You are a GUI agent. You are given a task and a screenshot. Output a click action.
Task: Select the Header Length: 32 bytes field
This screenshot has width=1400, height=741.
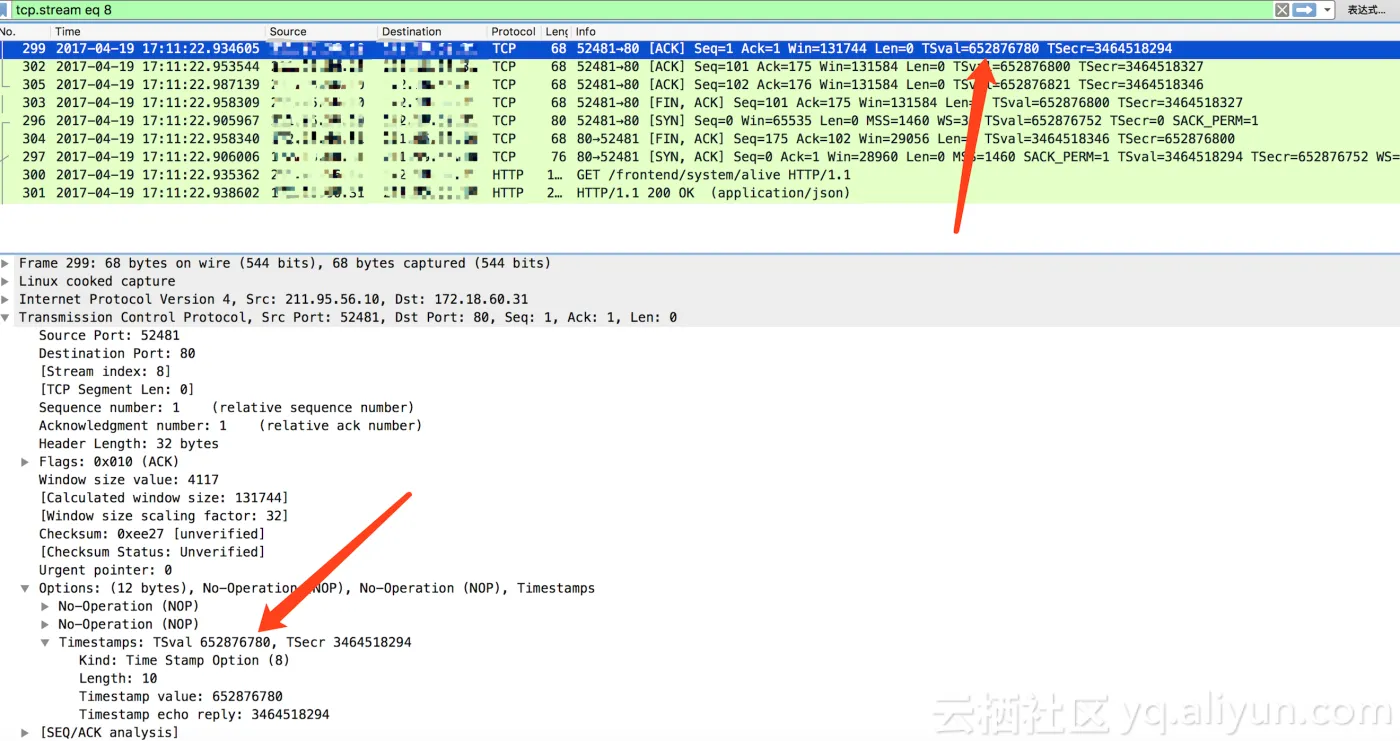[x=128, y=443]
